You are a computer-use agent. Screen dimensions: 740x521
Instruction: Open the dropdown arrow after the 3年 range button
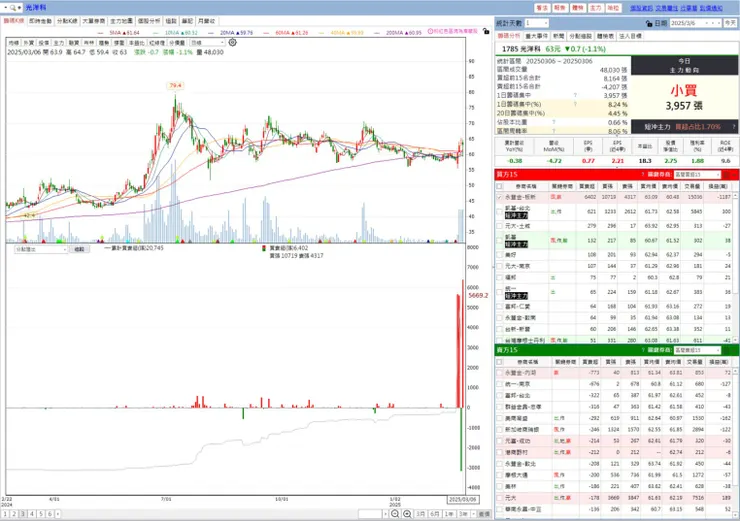[473, 514]
